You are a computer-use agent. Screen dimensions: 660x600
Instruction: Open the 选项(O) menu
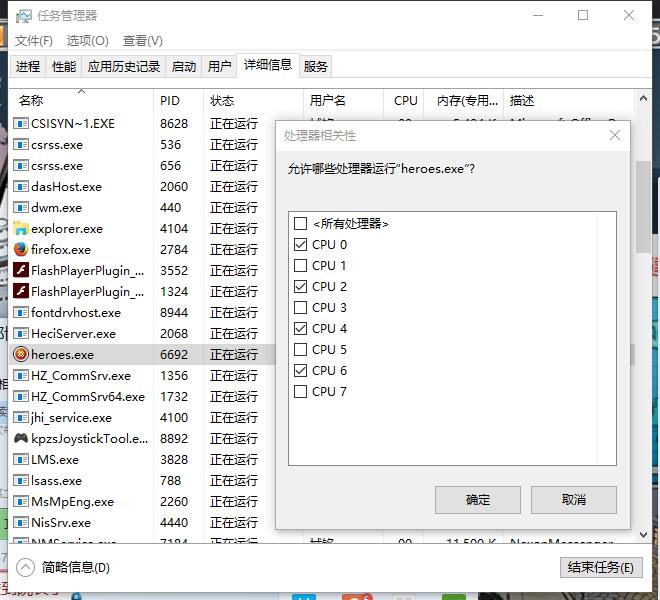point(88,41)
